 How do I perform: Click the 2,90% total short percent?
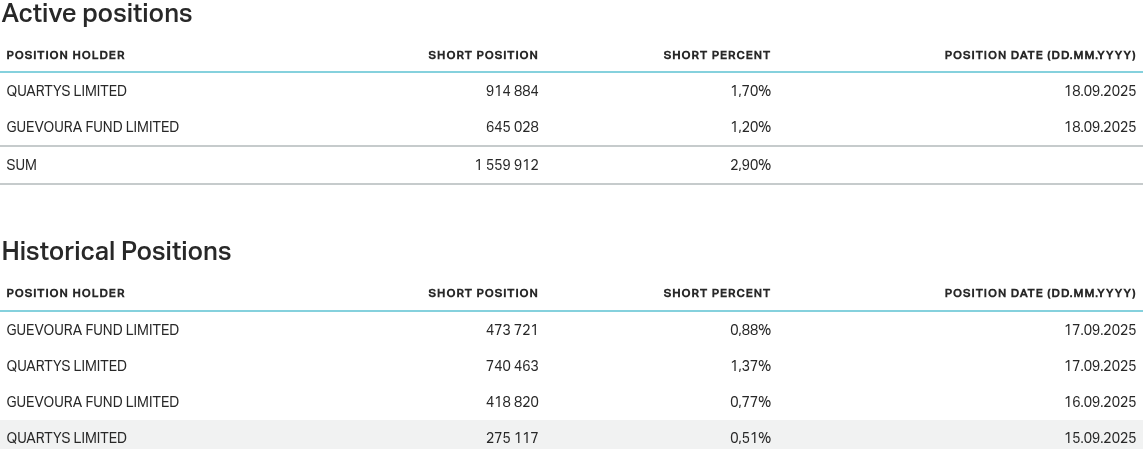750,165
